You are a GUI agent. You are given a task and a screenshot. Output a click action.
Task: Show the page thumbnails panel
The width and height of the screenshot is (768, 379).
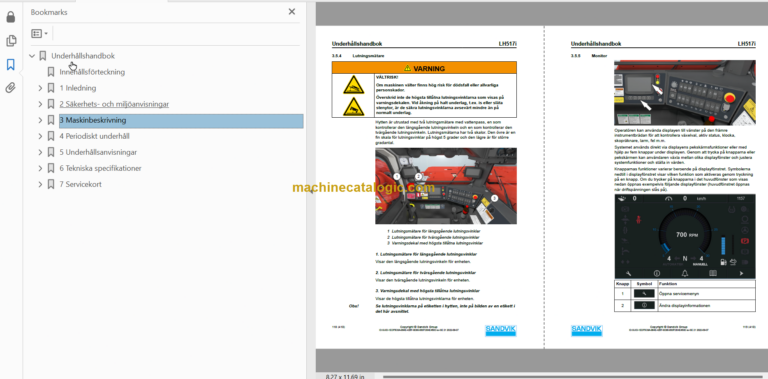[x=10, y=41]
